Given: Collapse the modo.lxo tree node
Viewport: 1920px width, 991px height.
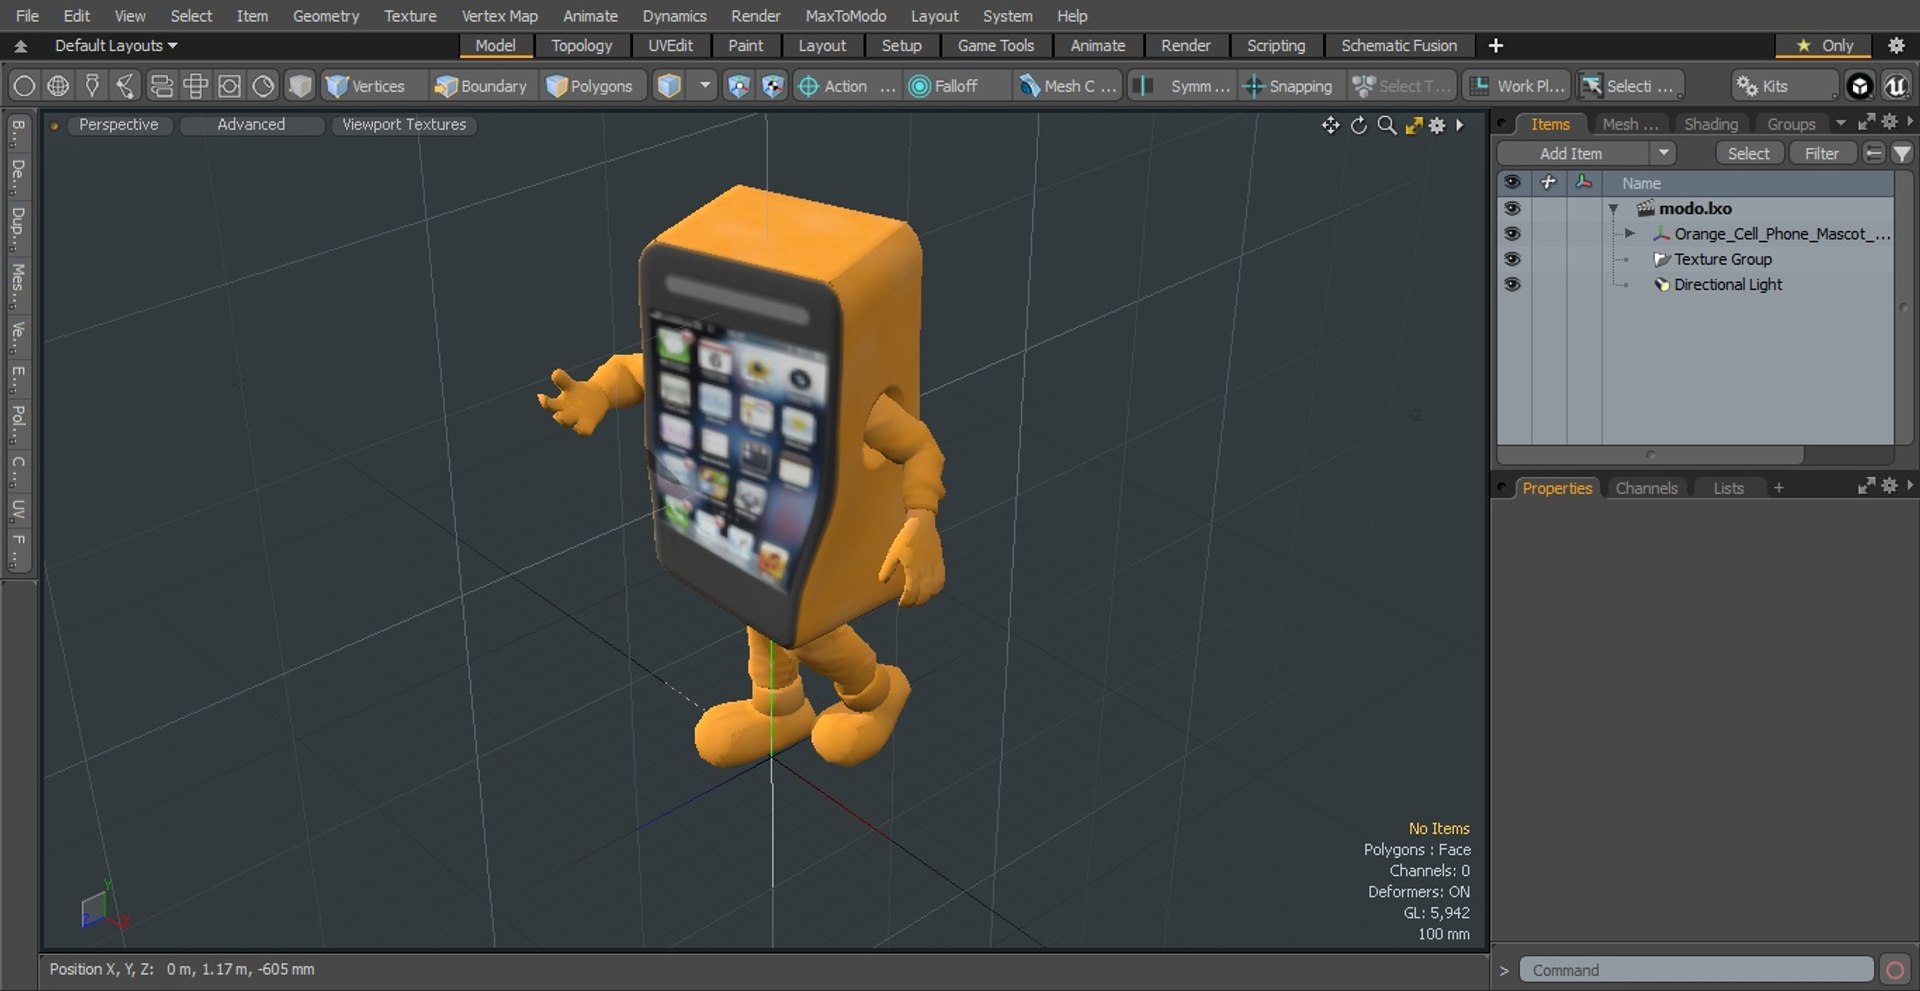Looking at the screenshot, I should 1613,209.
